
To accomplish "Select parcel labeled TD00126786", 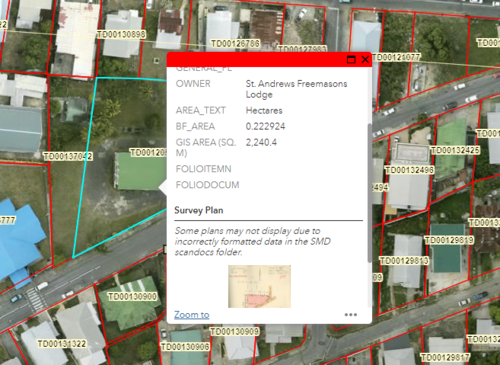I will pyautogui.click(x=235, y=43).
